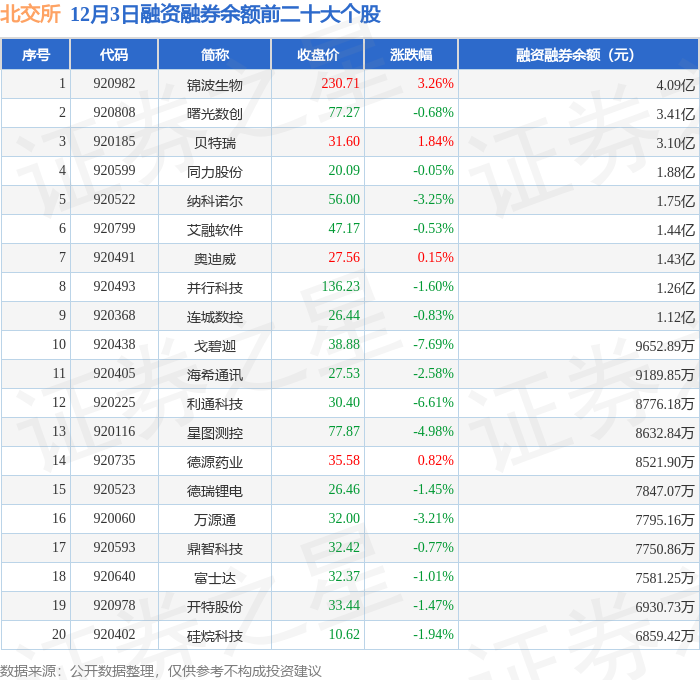
Task: Click the 0.82% change value
Action: (435, 461)
